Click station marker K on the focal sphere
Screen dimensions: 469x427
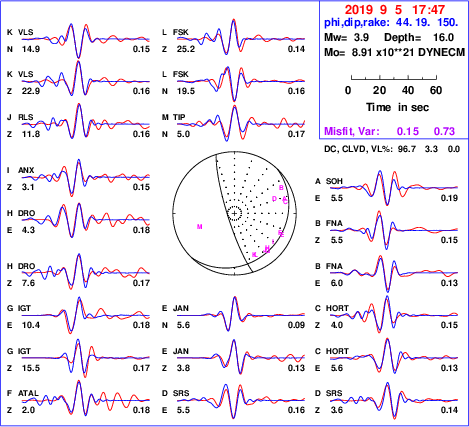pyautogui.click(x=254, y=254)
